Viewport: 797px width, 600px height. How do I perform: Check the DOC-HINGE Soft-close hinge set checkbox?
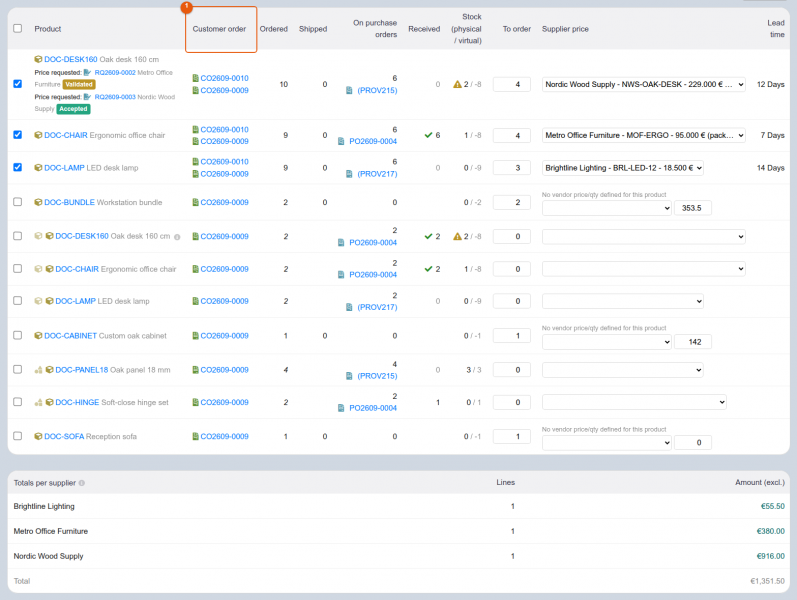coord(18,402)
